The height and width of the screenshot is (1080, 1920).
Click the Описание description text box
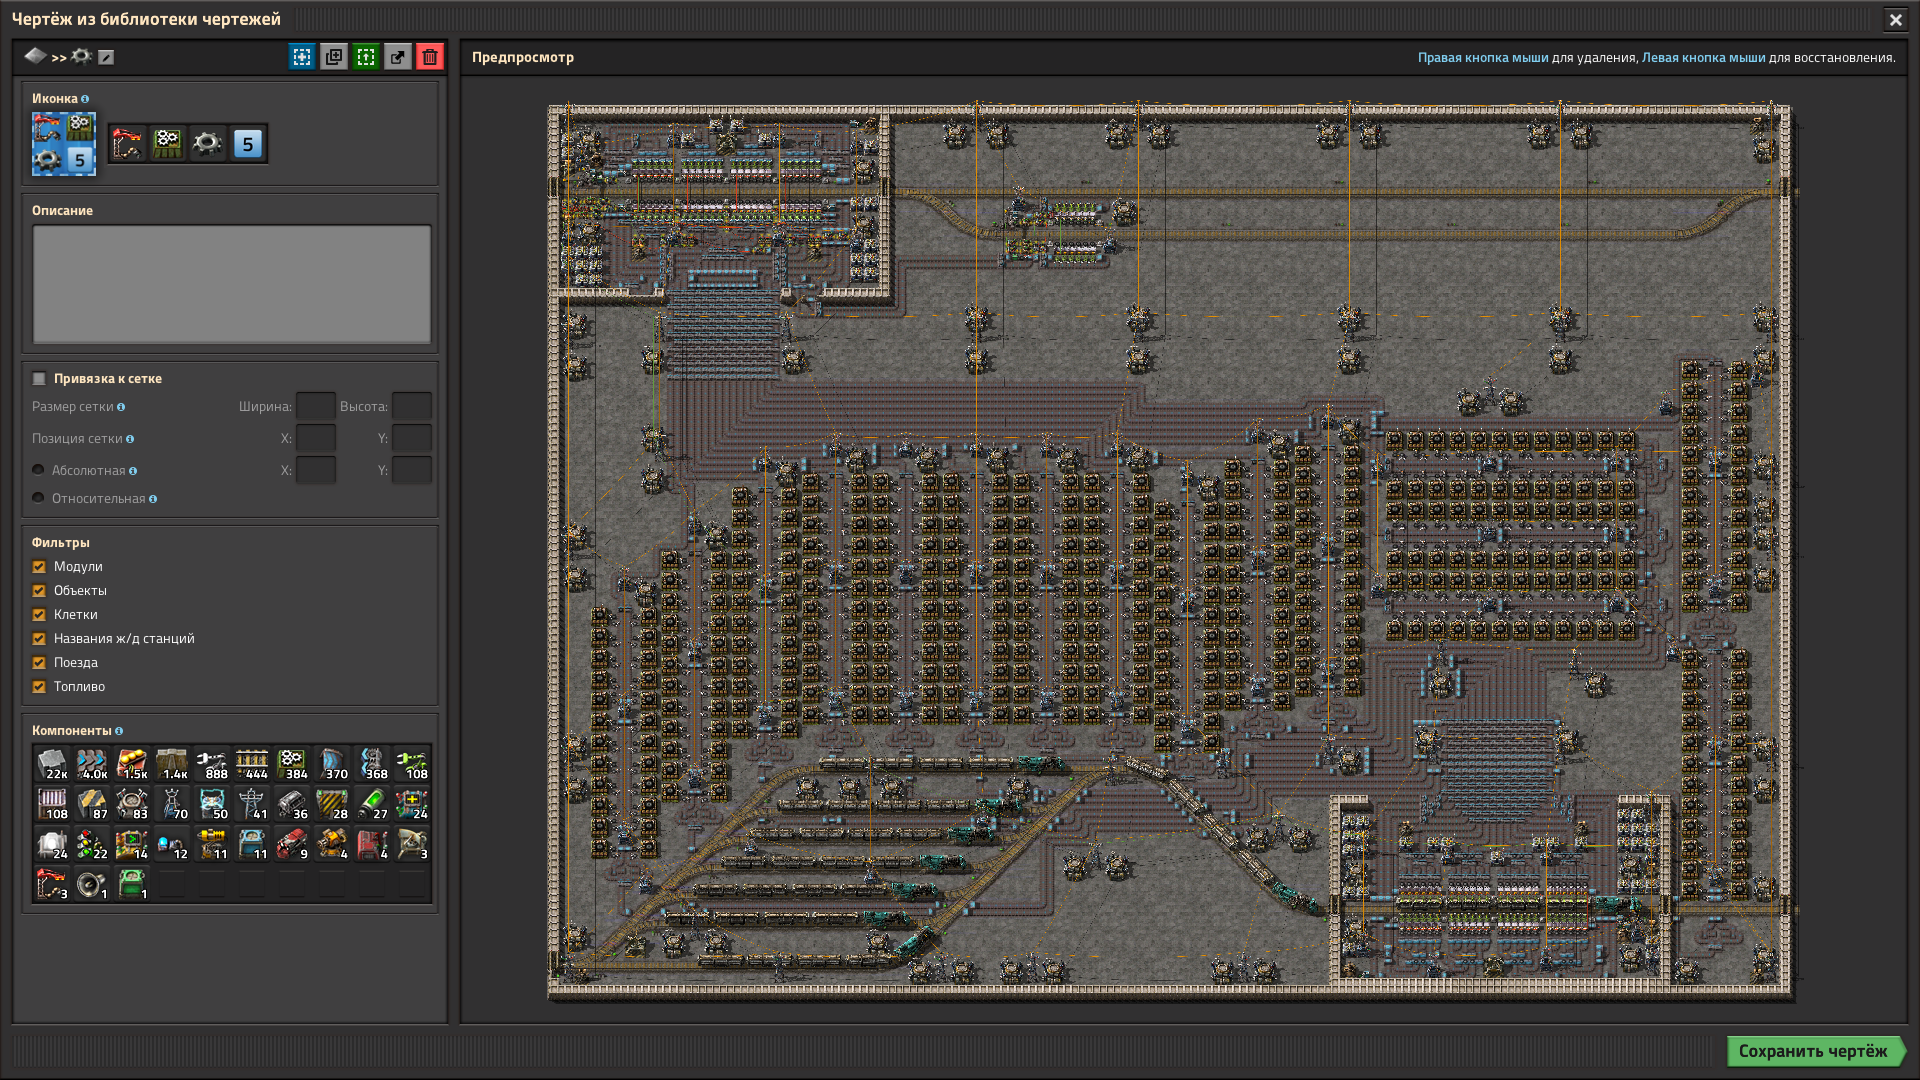232,285
